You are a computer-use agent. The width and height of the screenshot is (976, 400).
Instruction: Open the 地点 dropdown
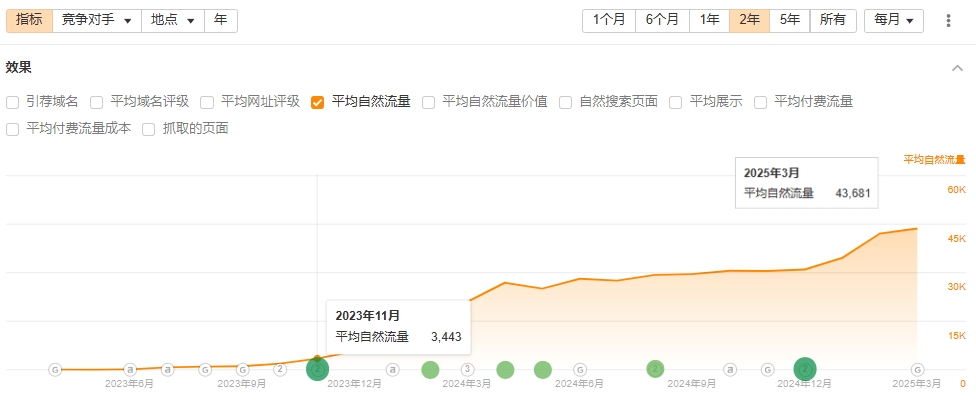[x=173, y=21]
